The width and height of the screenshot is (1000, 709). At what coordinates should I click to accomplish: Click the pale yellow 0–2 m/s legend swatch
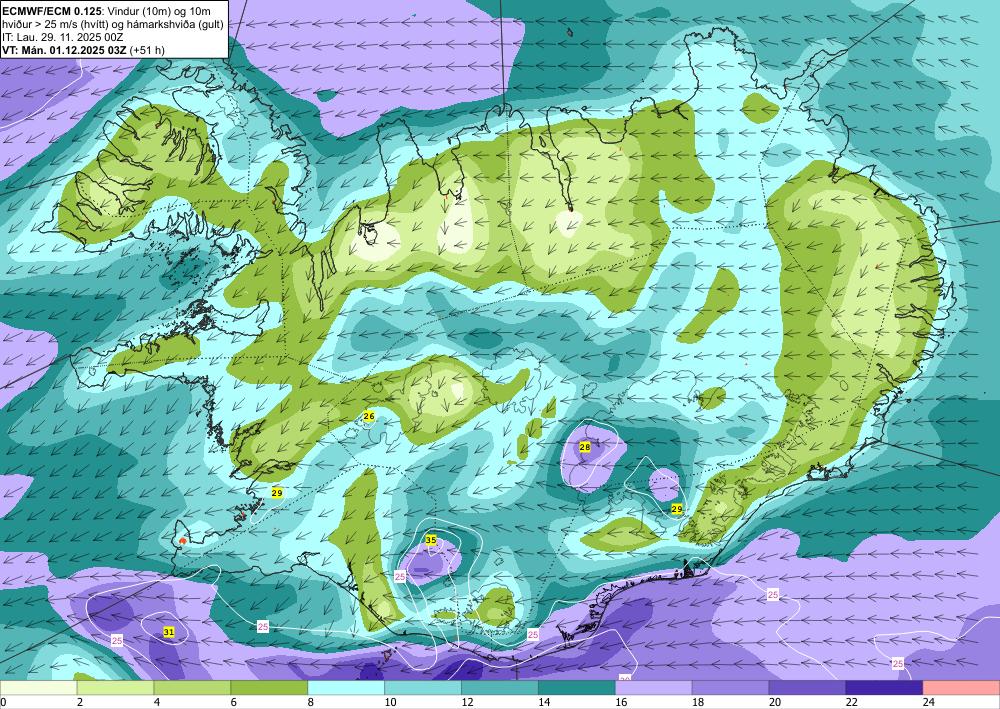[x=38, y=688]
